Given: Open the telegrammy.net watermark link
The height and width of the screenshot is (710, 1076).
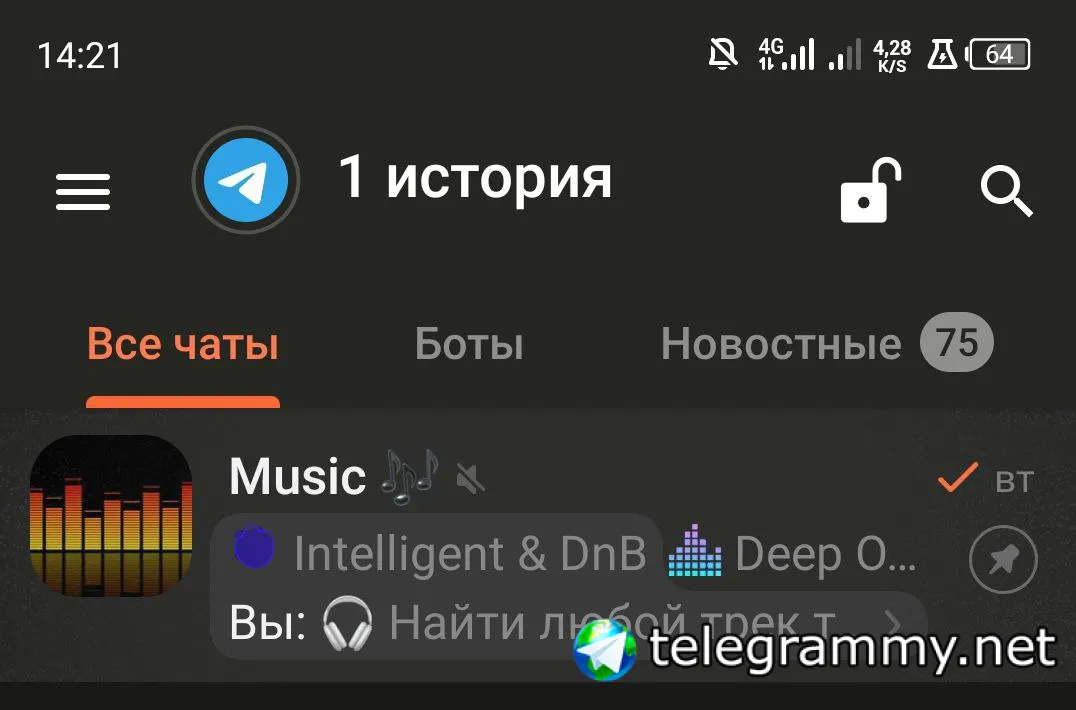Looking at the screenshot, I should (x=814, y=648).
